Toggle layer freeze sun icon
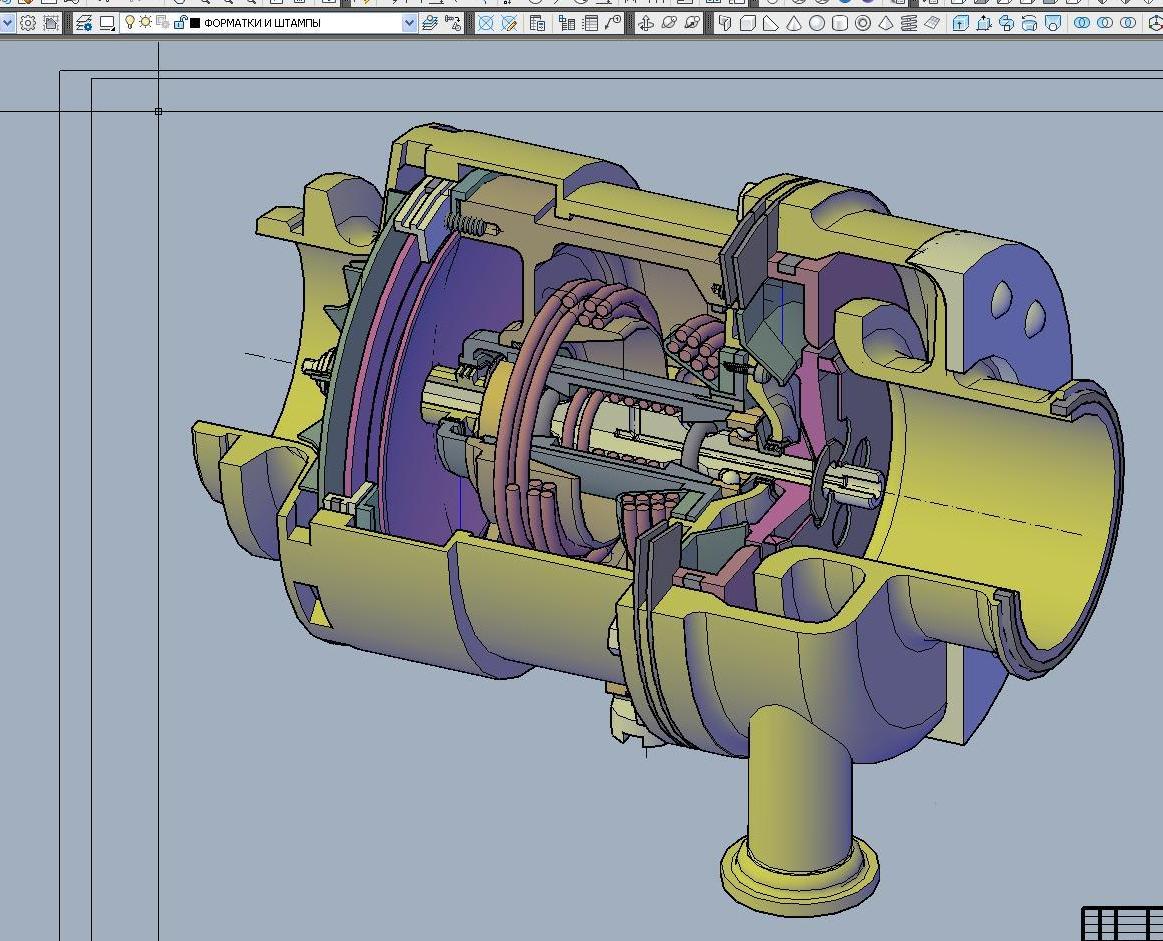This screenshot has width=1163, height=941. (x=146, y=22)
